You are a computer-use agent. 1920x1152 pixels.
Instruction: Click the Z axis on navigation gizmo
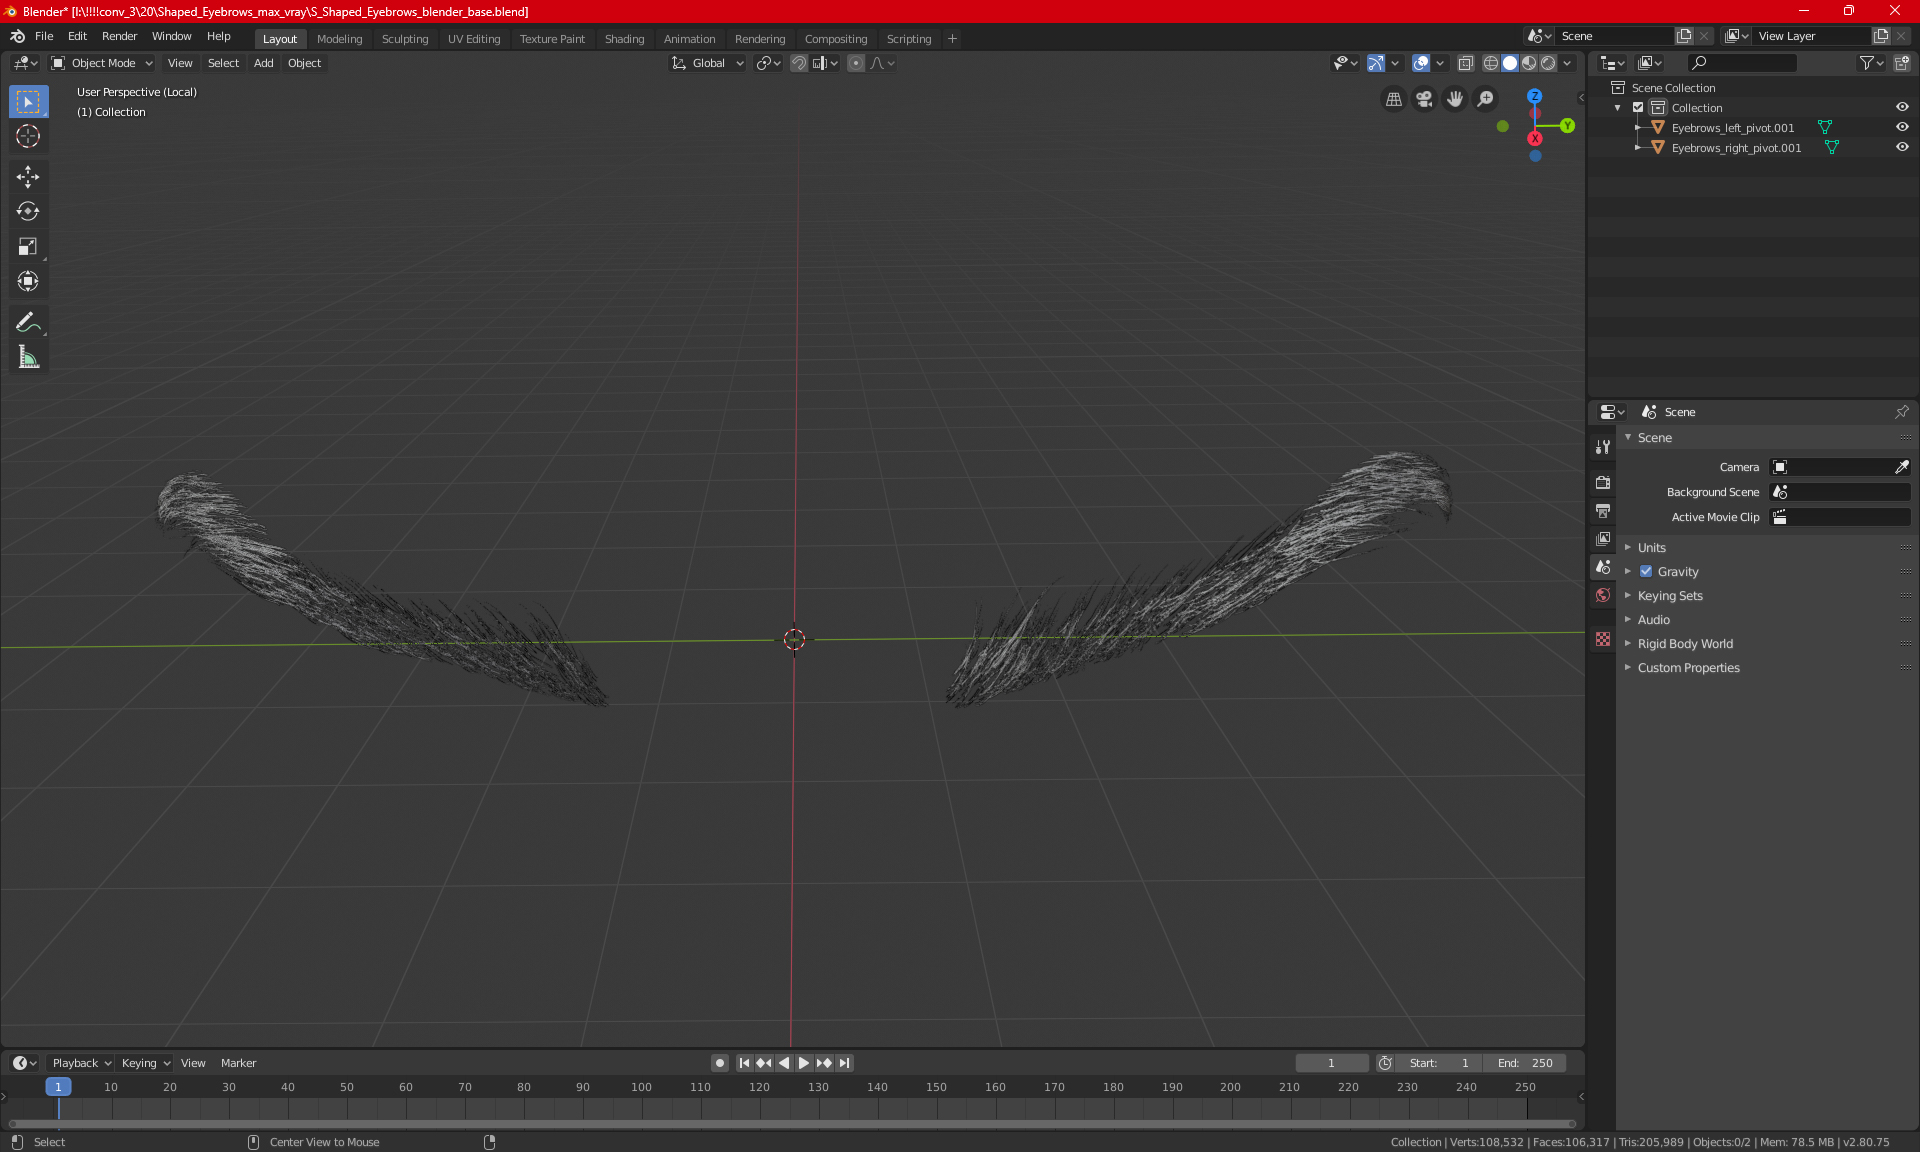pos(1534,96)
